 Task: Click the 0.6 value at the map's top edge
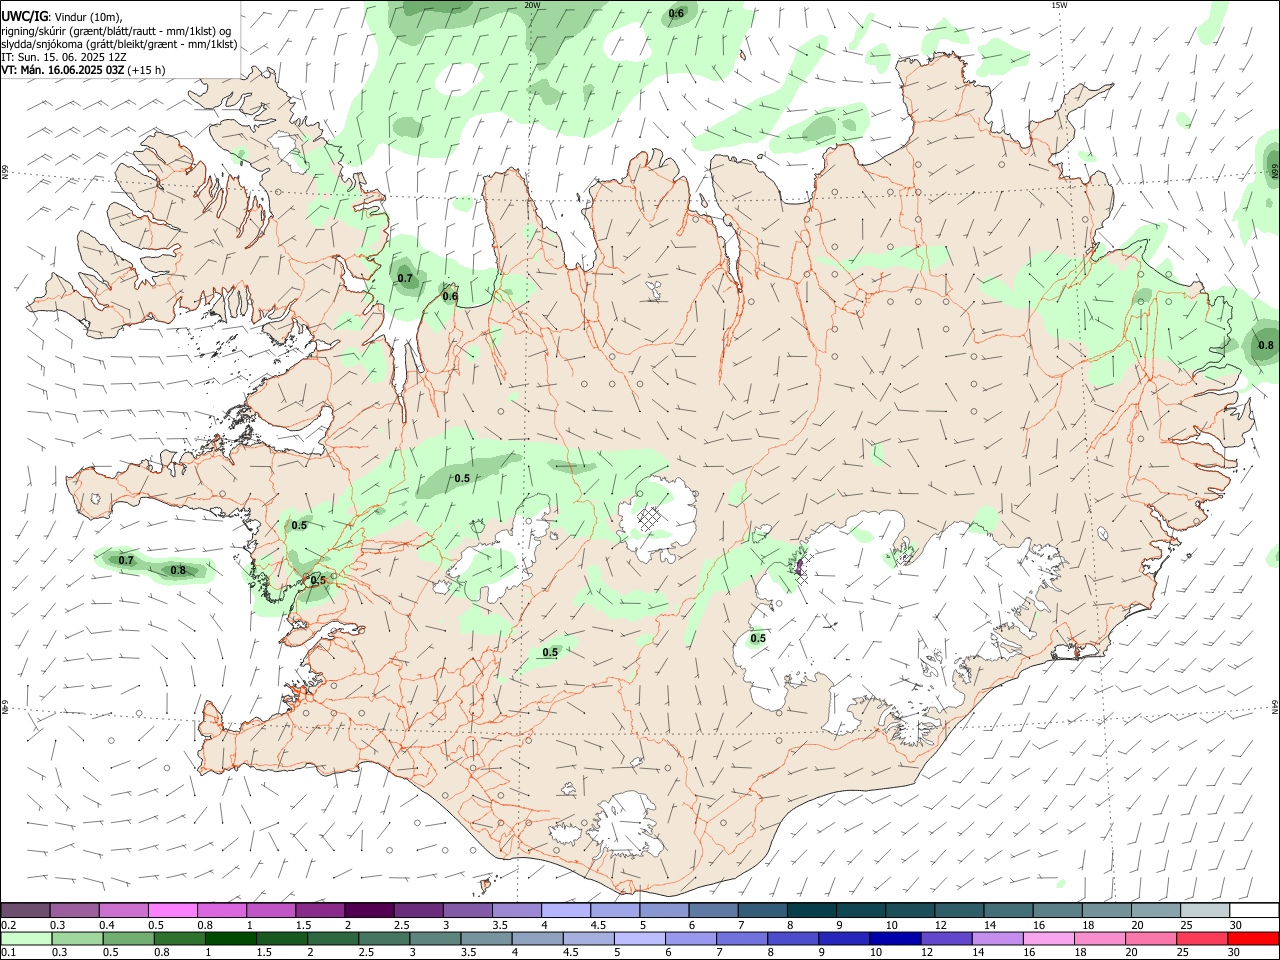tap(677, 13)
